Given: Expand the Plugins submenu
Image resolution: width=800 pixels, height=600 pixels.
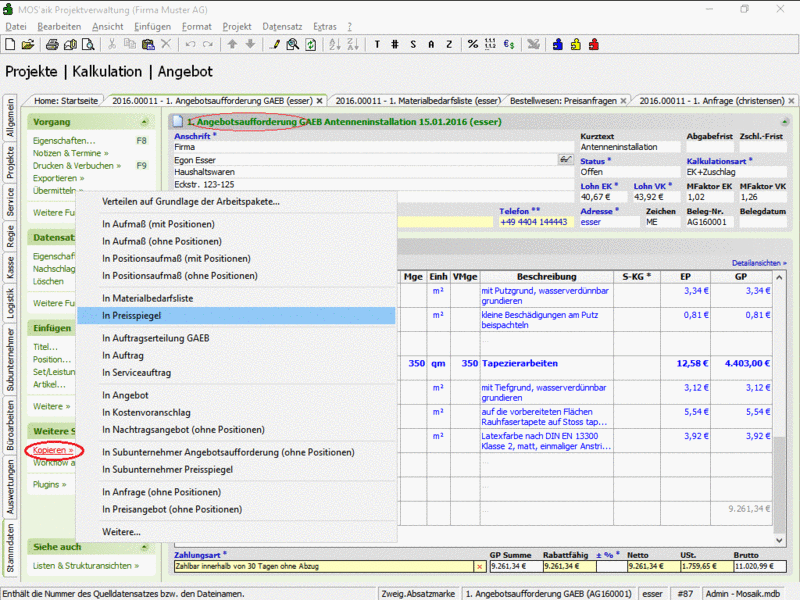Looking at the screenshot, I should [x=49, y=484].
